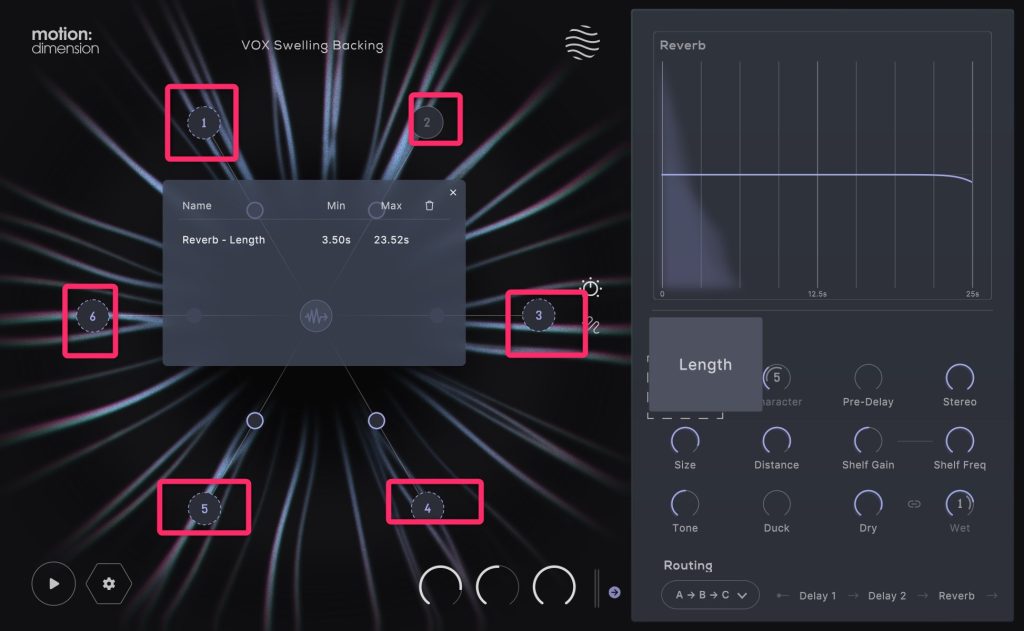
Task: Click the center waveform icon
Action: [316, 317]
